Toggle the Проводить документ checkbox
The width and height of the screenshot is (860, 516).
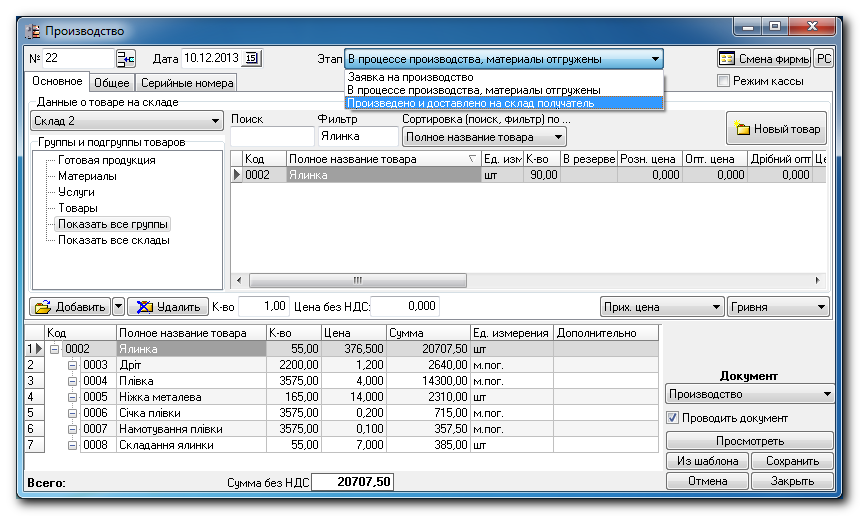673,417
